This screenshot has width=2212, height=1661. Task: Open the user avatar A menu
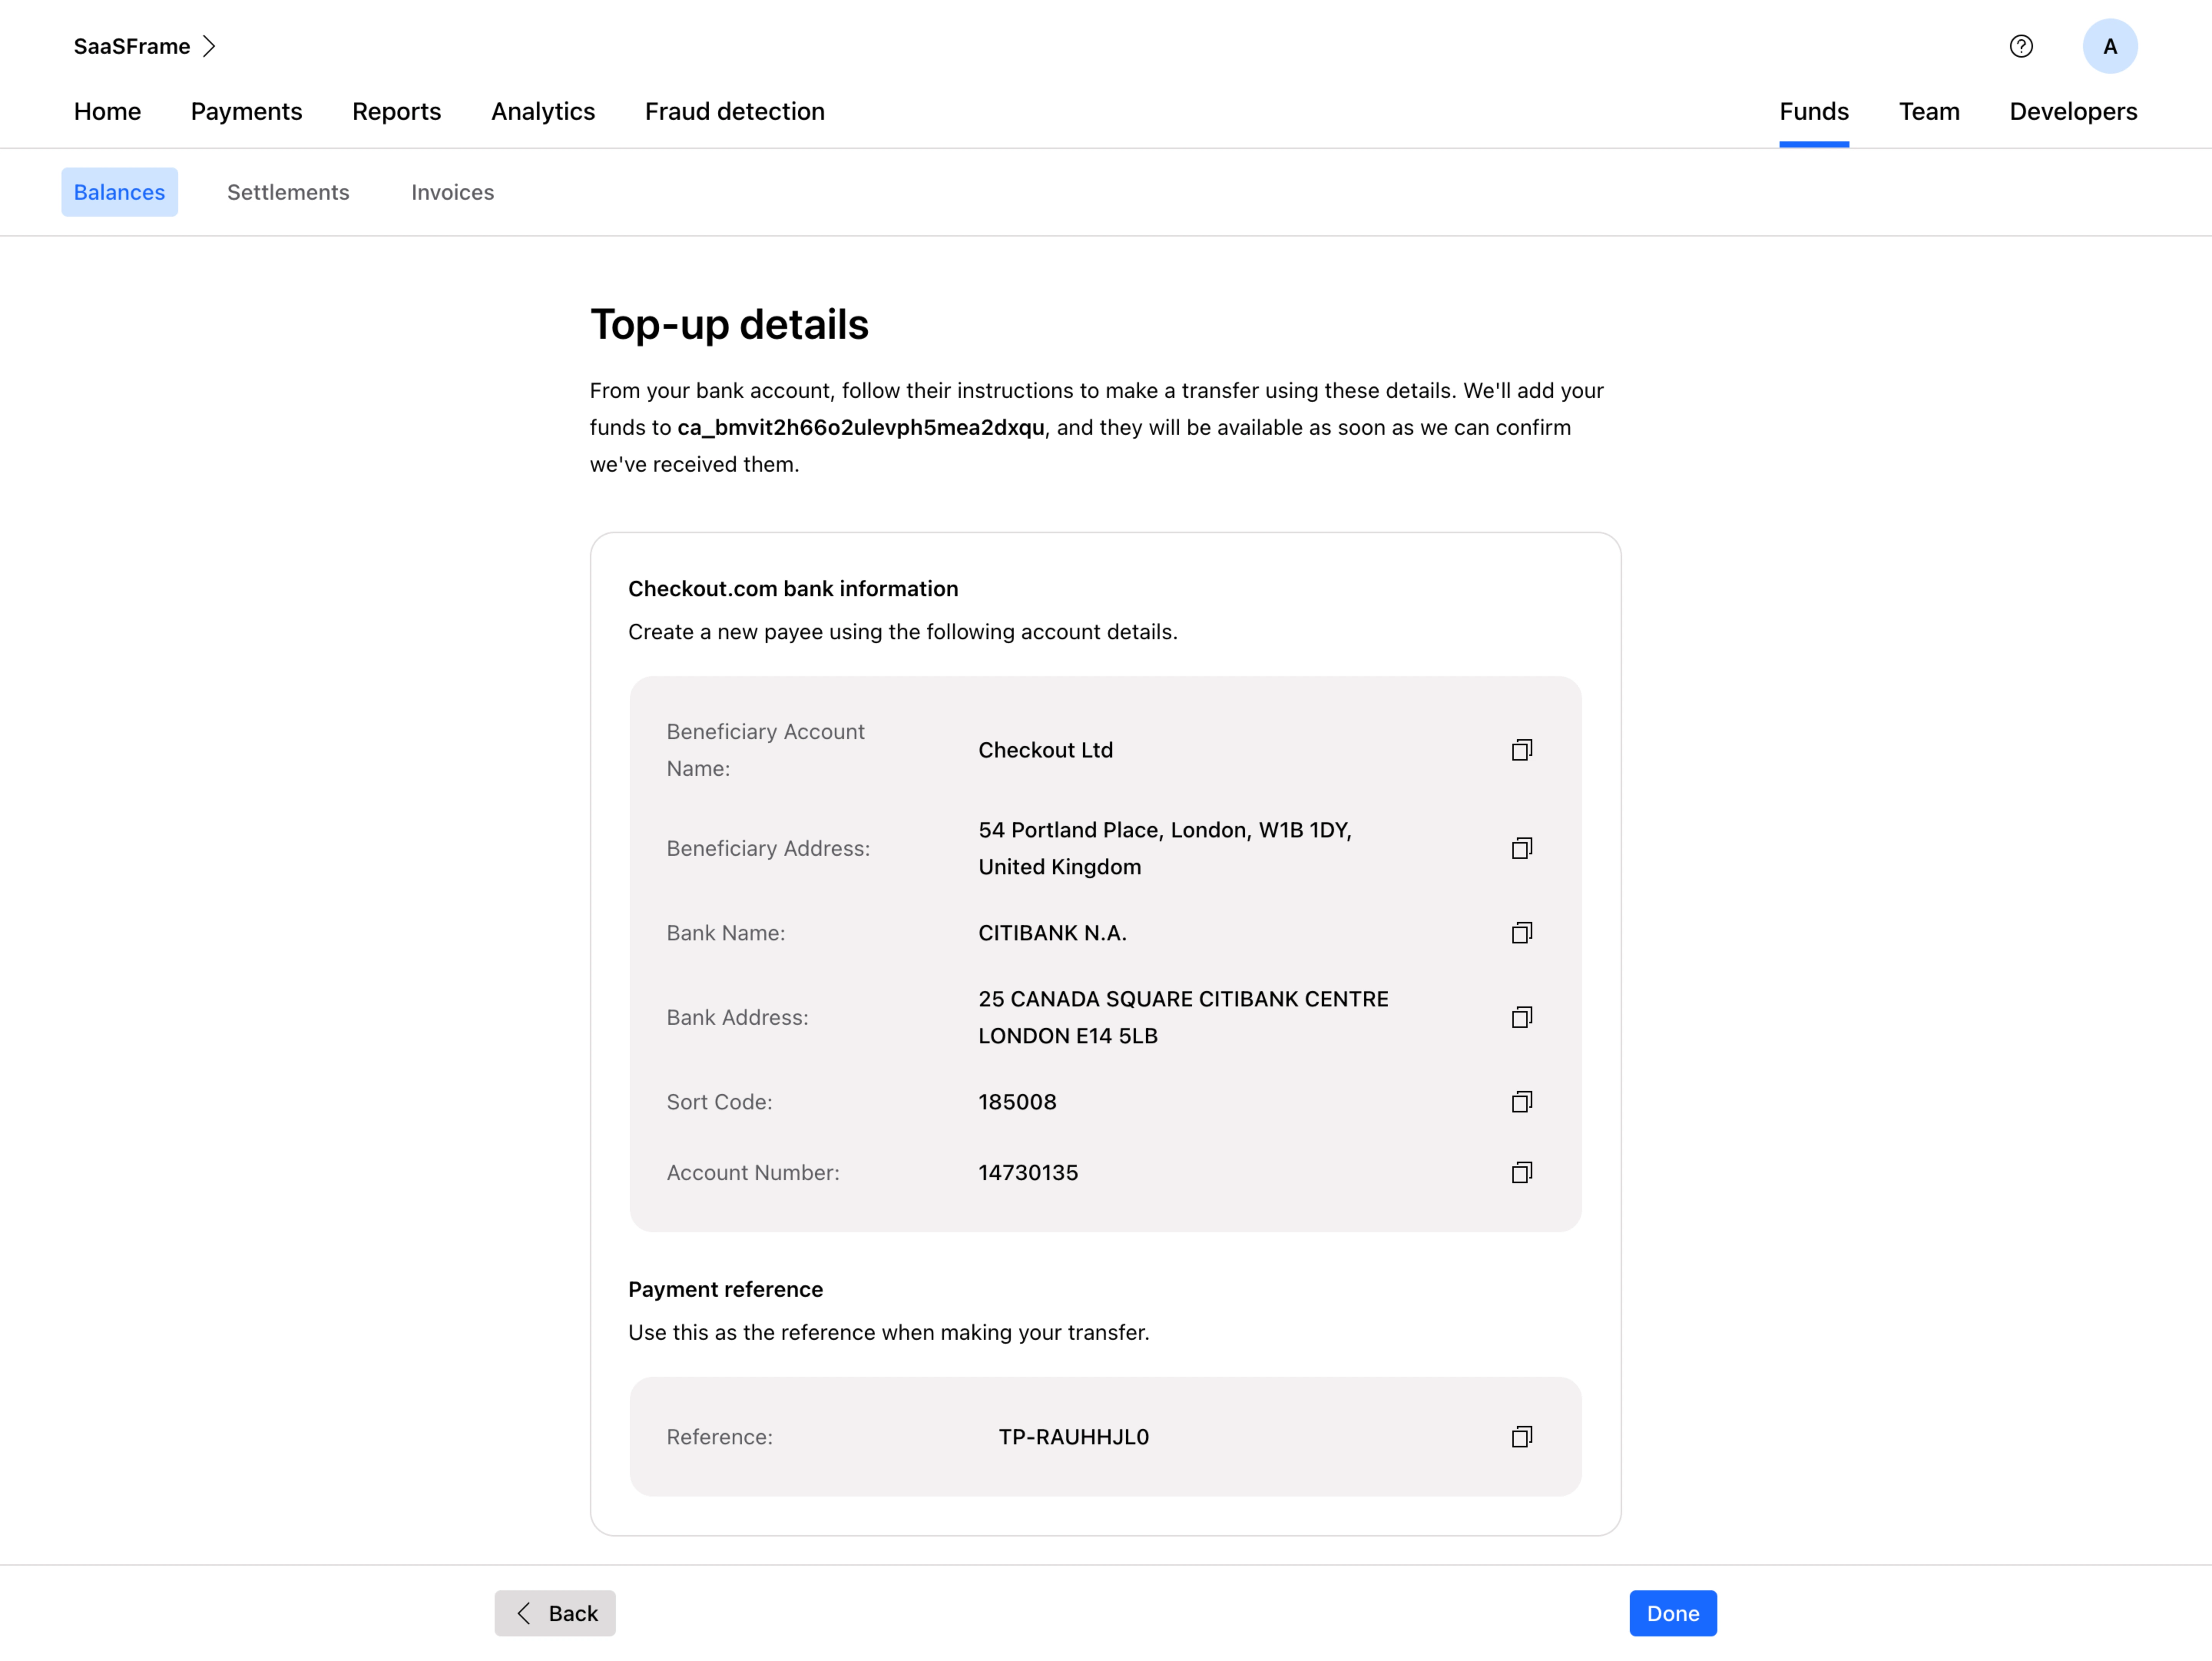pos(2109,46)
